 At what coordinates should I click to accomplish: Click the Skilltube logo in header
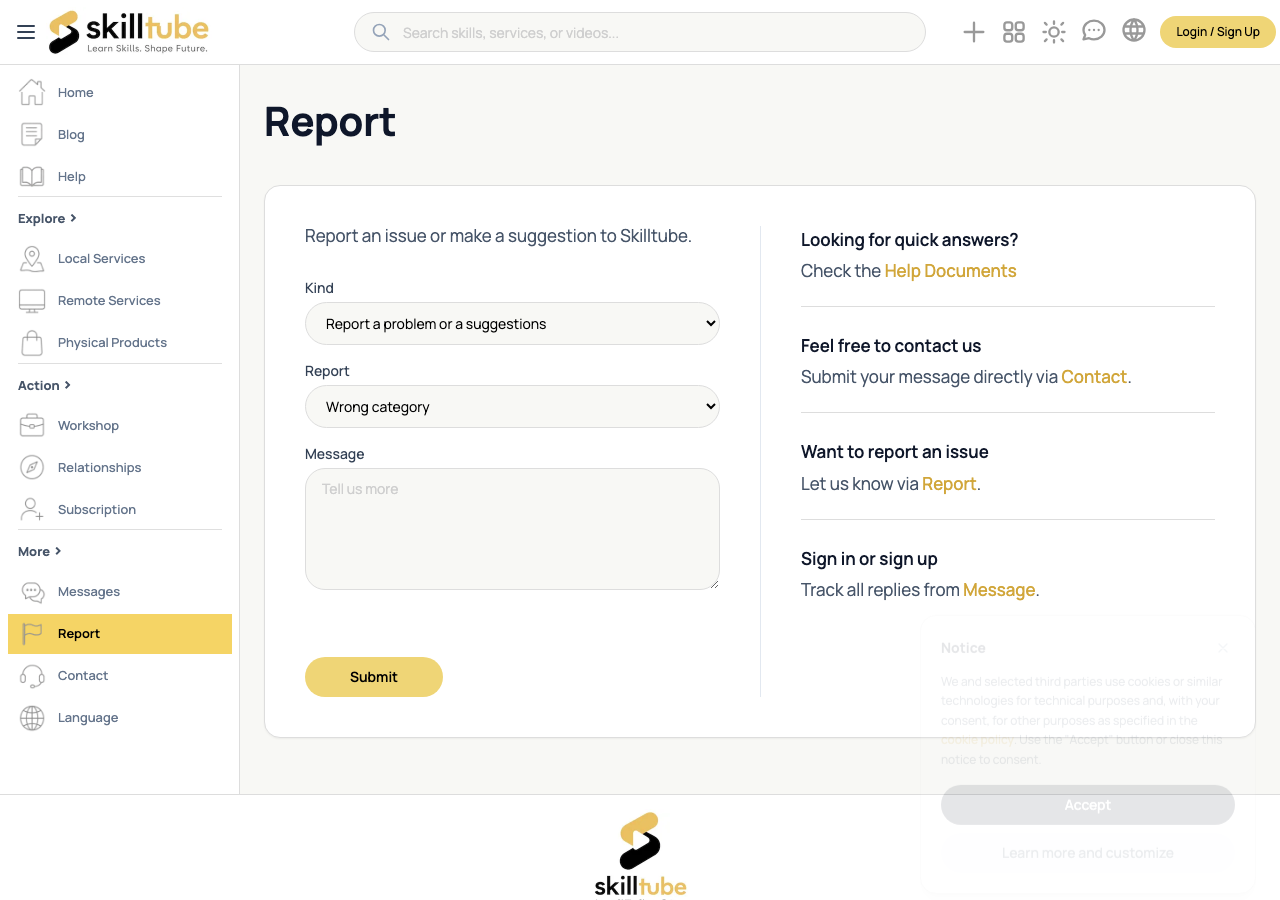(x=129, y=32)
